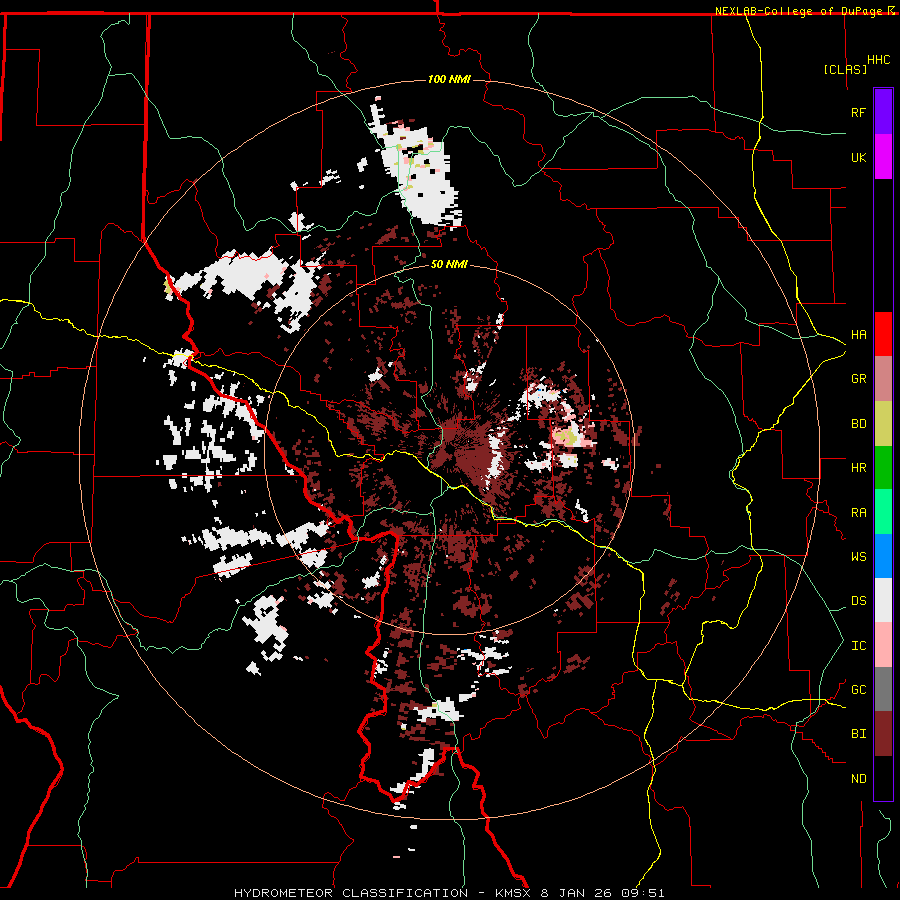Viewport: 900px width, 900px height.
Task: Click the WS legend label
Action: click(x=858, y=557)
